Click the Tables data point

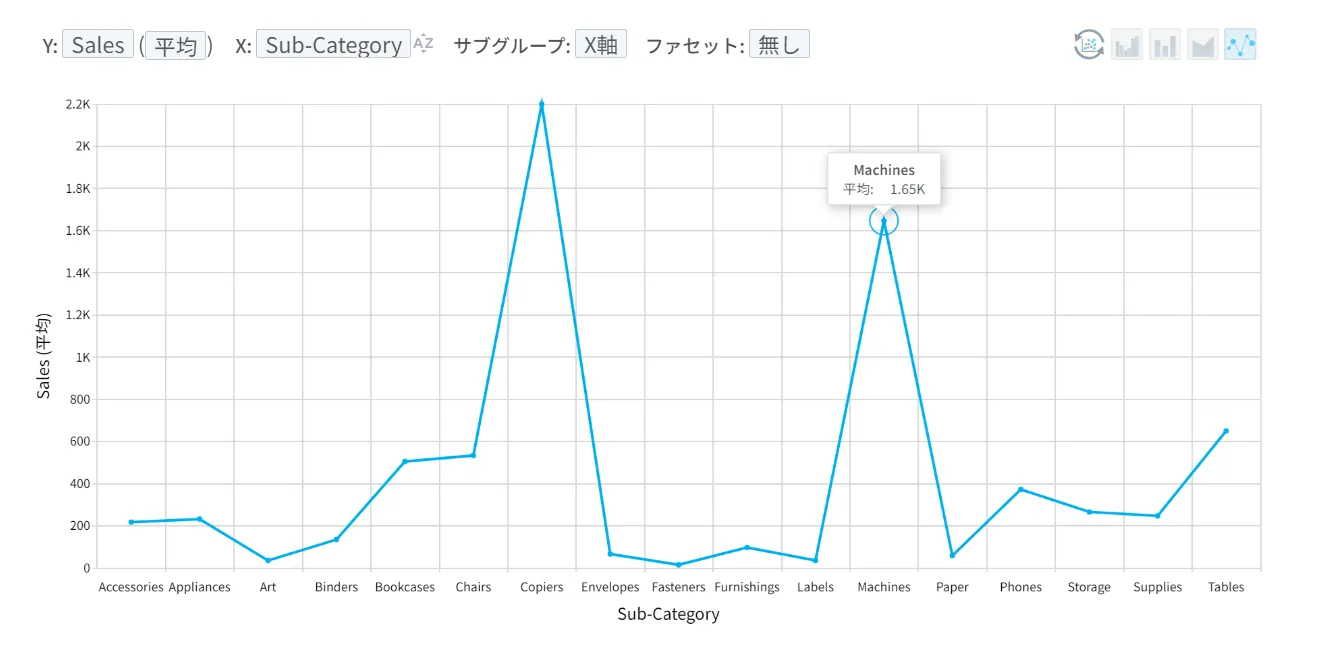[x=1226, y=431]
